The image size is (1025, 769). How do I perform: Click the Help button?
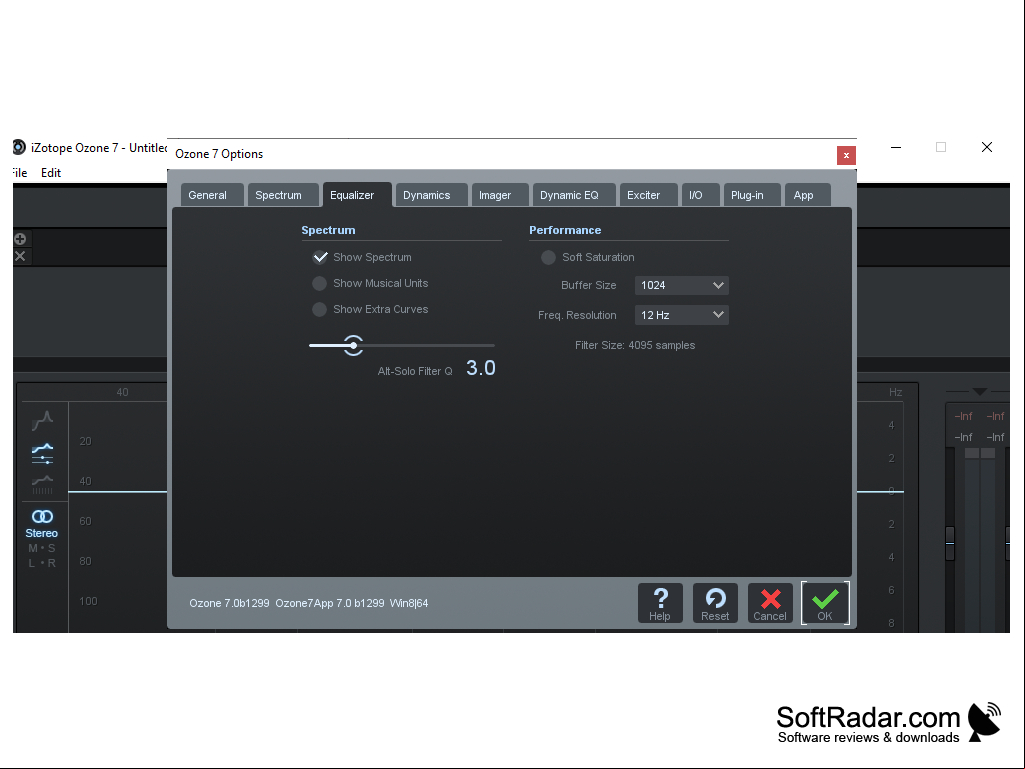[660, 603]
